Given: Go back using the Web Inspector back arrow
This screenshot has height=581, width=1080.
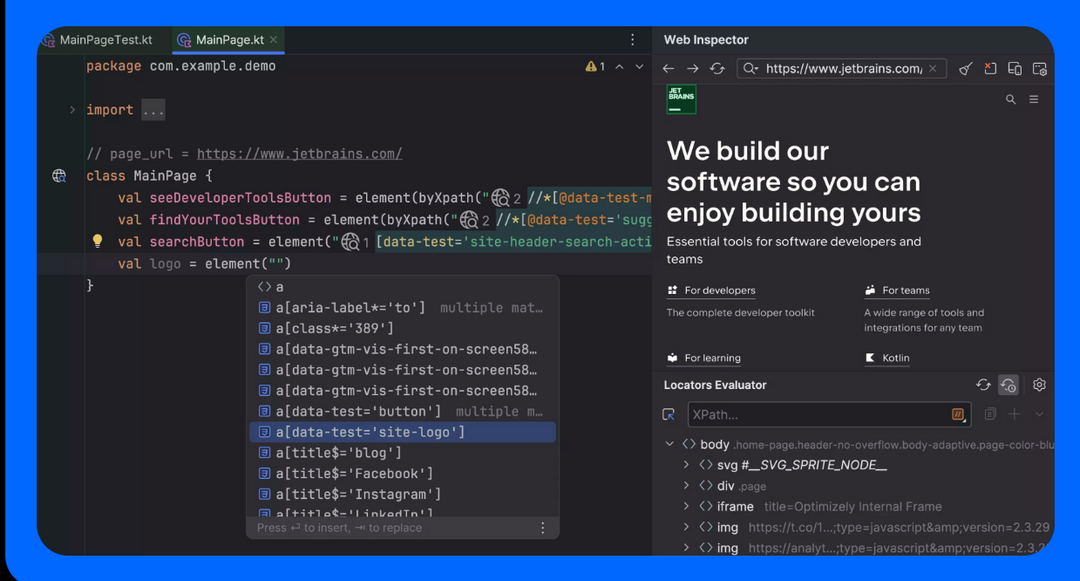Looking at the screenshot, I should pyautogui.click(x=669, y=69).
